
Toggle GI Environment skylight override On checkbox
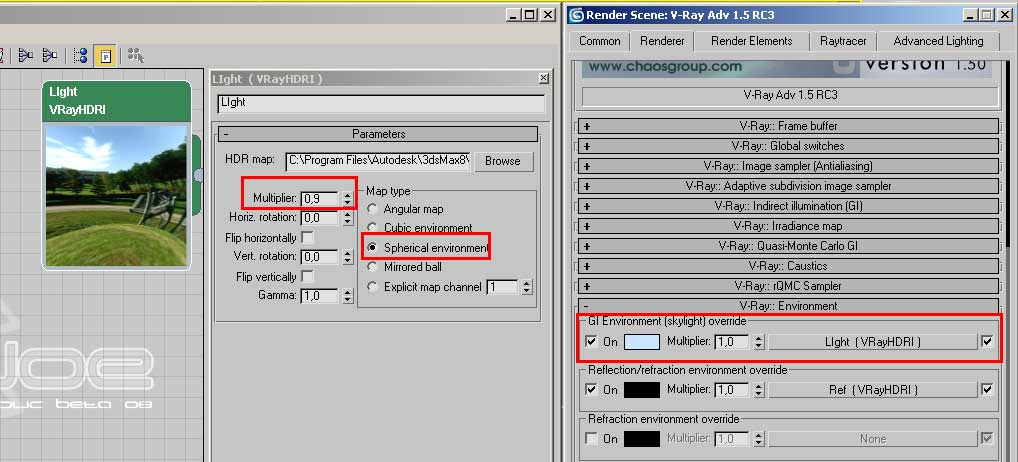(x=591, y=342)
